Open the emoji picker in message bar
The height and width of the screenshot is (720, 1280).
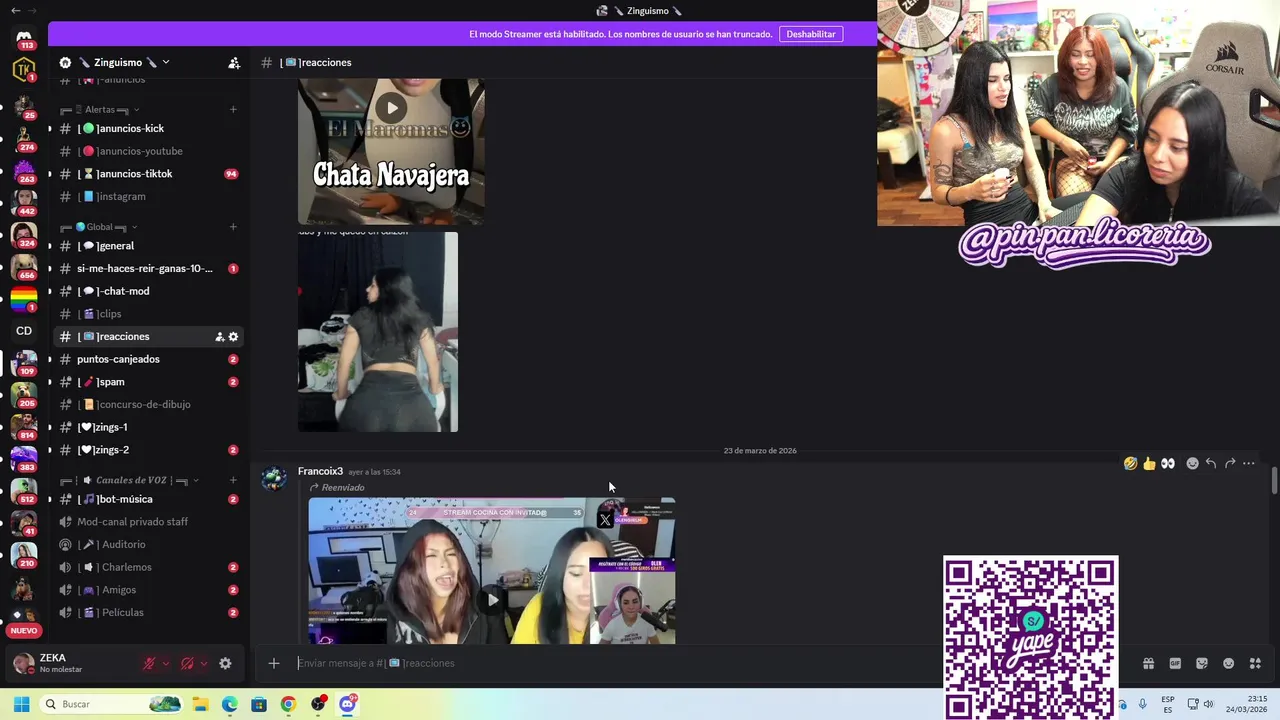coord(1229,663)
